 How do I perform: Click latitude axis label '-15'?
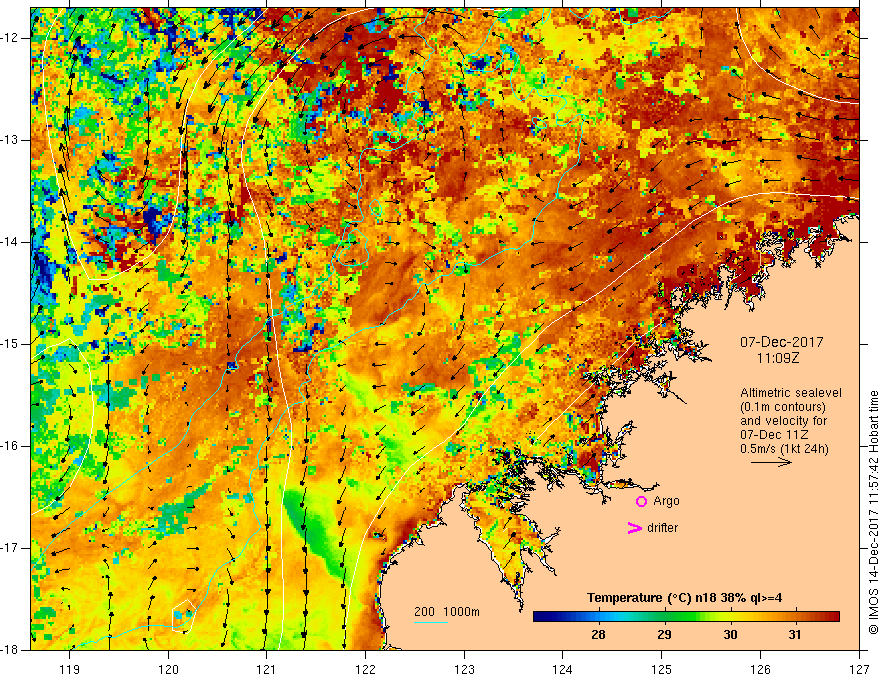[10, 344]
